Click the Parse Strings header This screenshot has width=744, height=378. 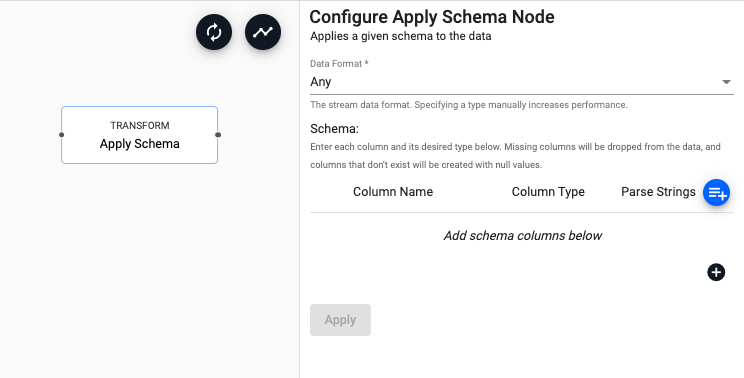[x=658, y=192]
